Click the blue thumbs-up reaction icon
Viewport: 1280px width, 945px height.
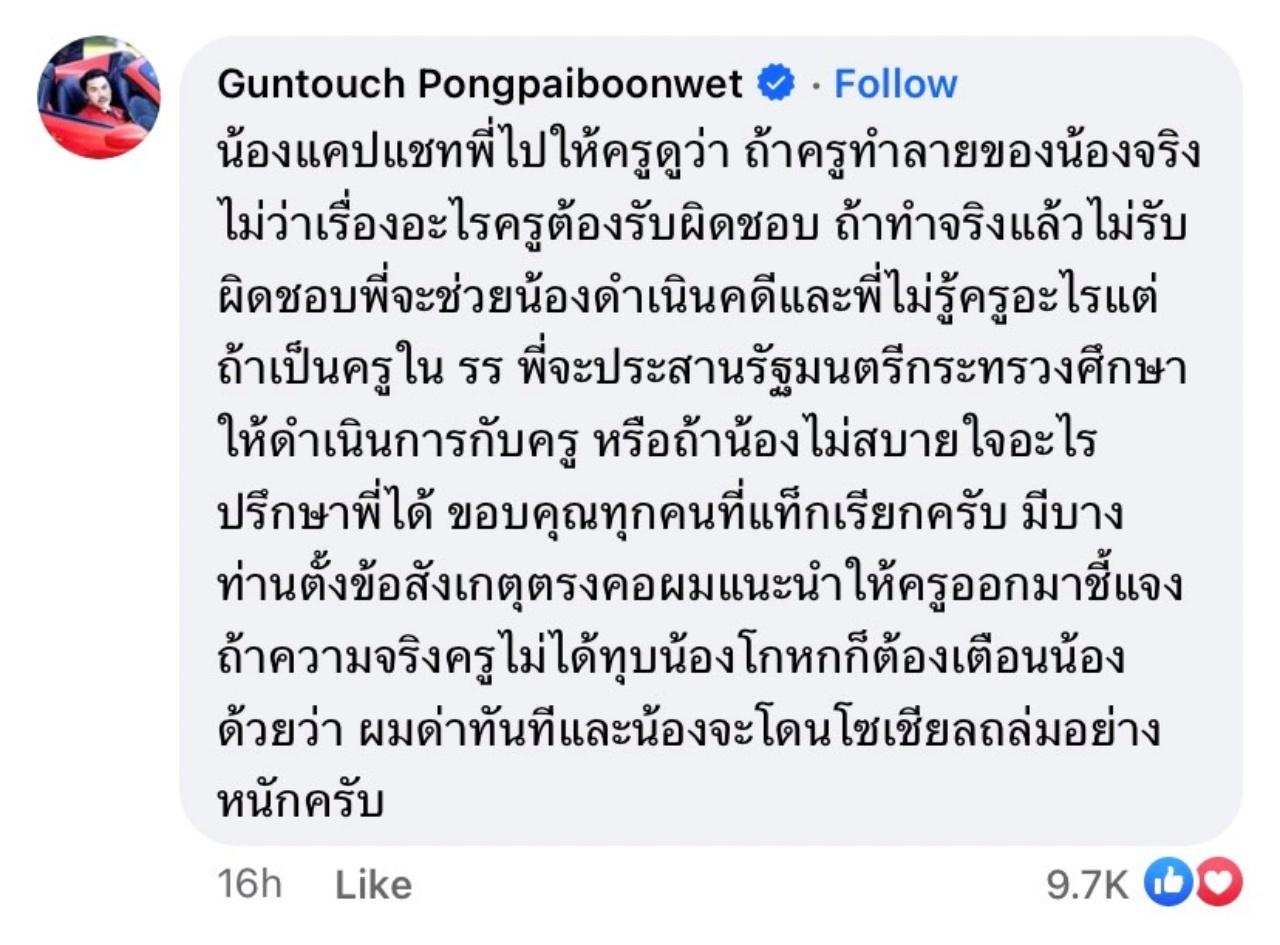pyautogui.click(x=1164, y=882)
